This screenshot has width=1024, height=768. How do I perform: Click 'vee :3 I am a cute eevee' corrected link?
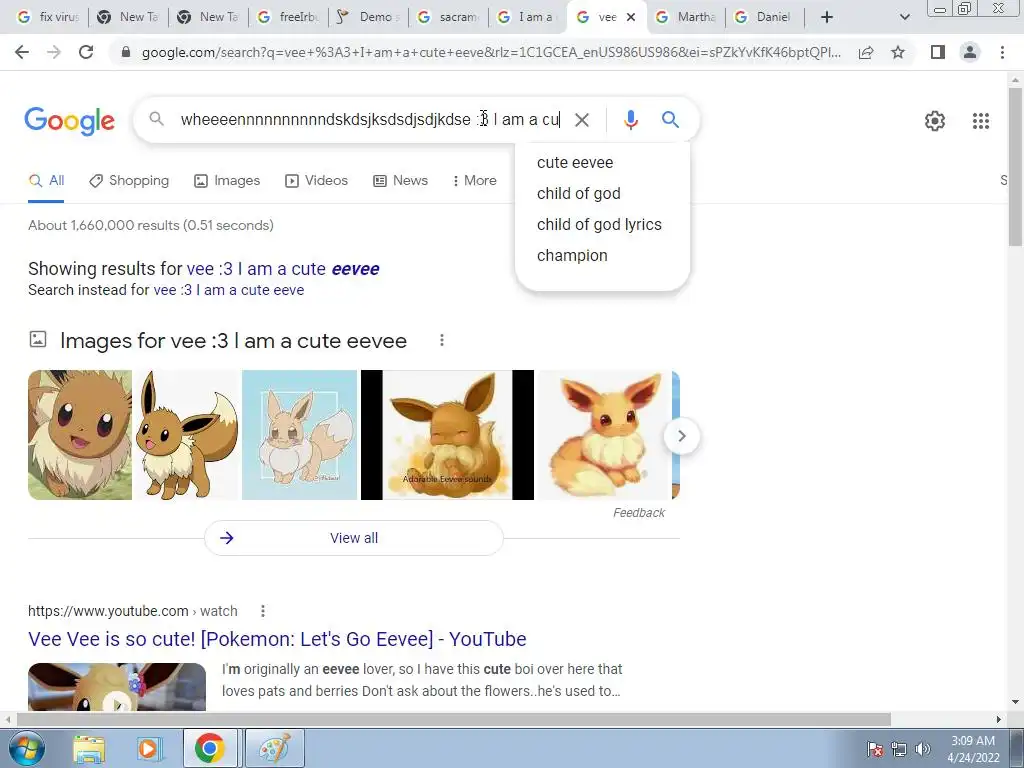point(283,269)
